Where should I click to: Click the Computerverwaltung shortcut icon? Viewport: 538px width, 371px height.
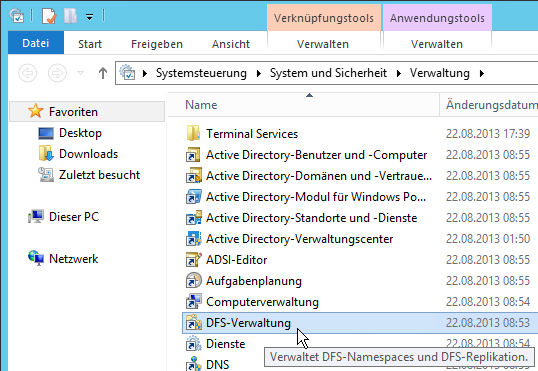pos(194,302)
